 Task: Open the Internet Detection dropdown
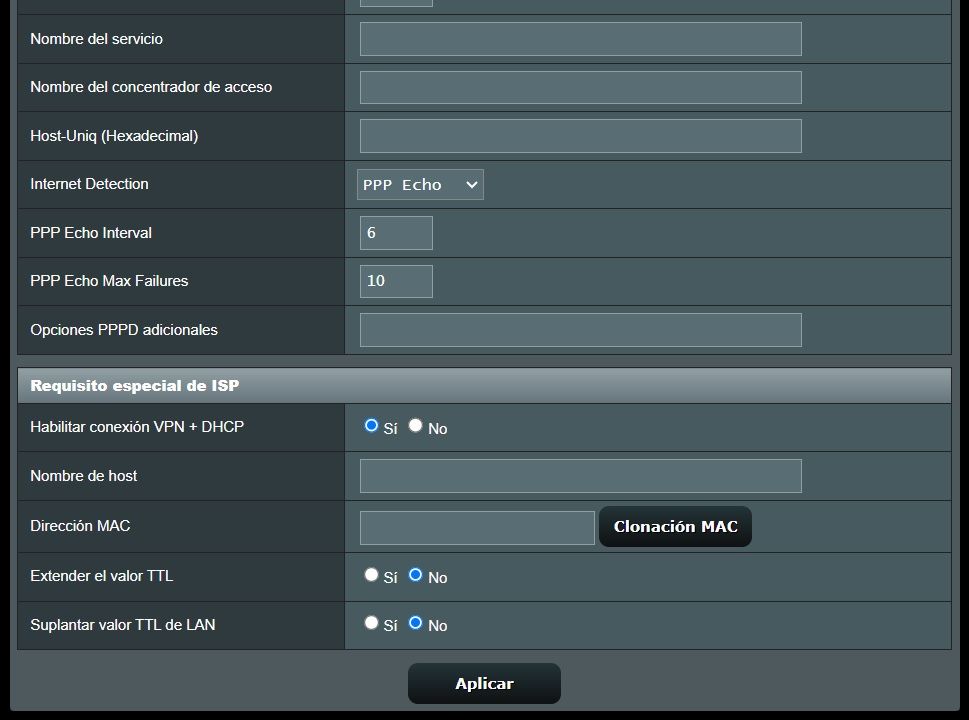pyautogui.click(x=420, y=185)
